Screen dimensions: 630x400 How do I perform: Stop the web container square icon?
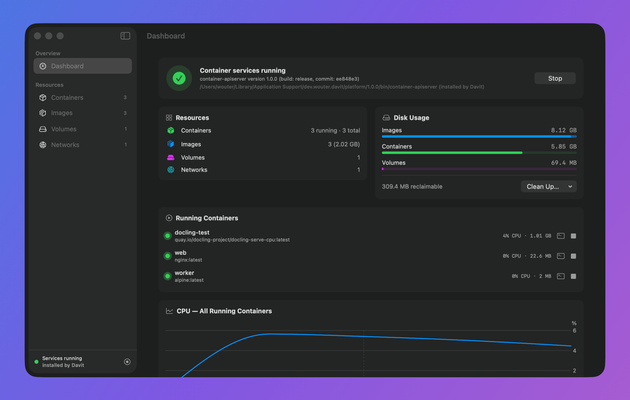click(x=573, y=256)
